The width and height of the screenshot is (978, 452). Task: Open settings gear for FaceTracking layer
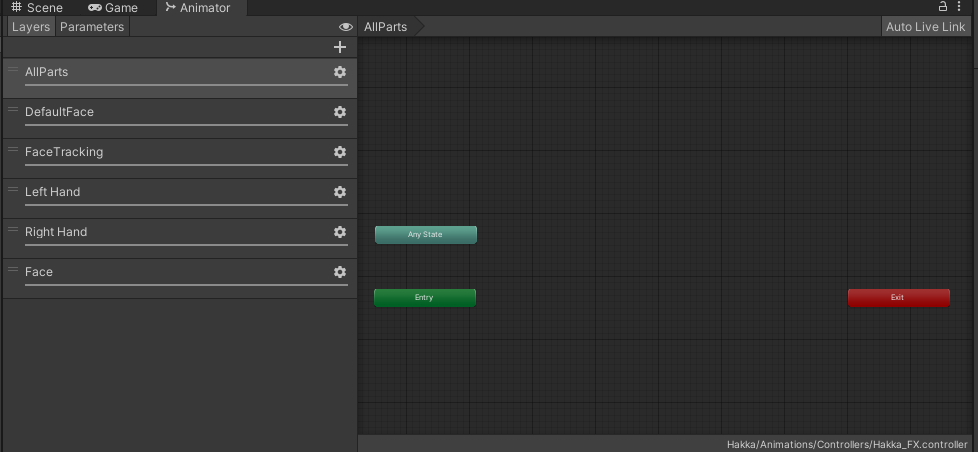tap(339, 151)
